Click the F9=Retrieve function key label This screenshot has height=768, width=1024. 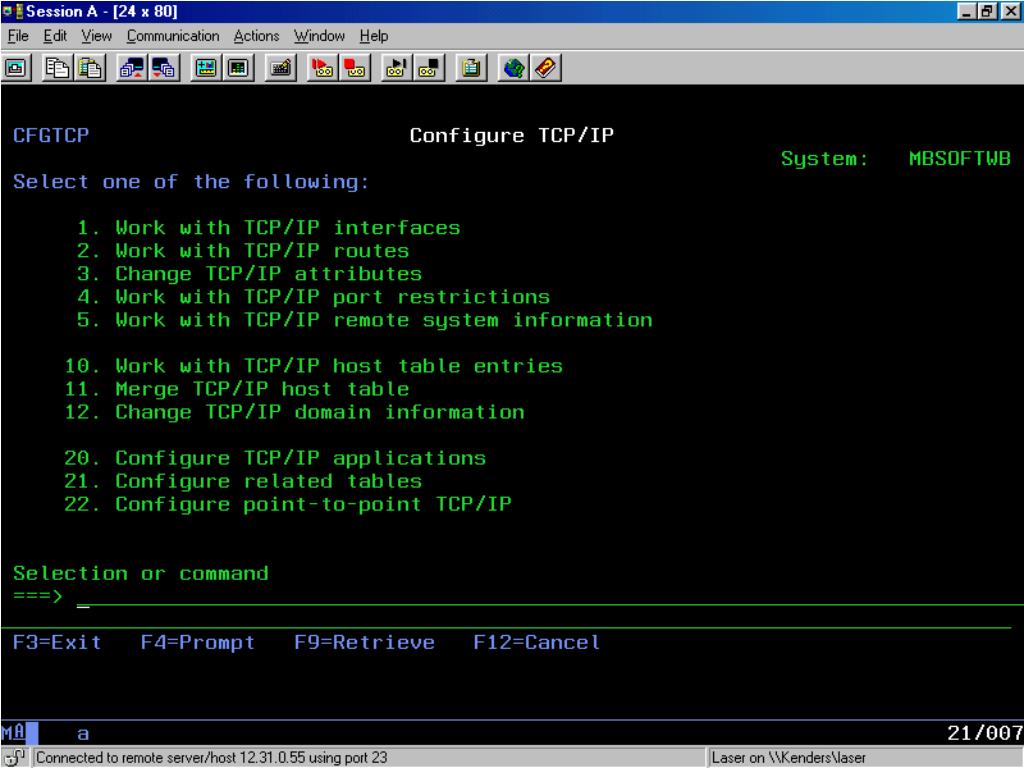(364, 643)
